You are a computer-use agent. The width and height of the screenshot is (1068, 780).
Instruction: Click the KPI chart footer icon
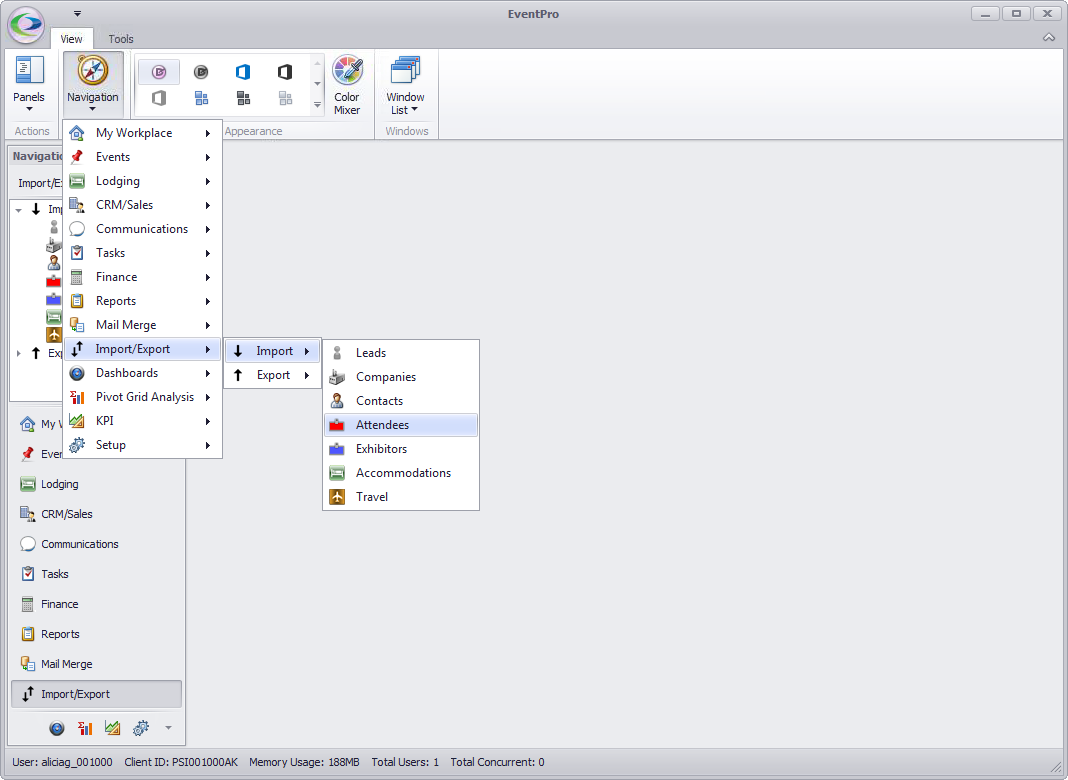(x=113, y=728)
